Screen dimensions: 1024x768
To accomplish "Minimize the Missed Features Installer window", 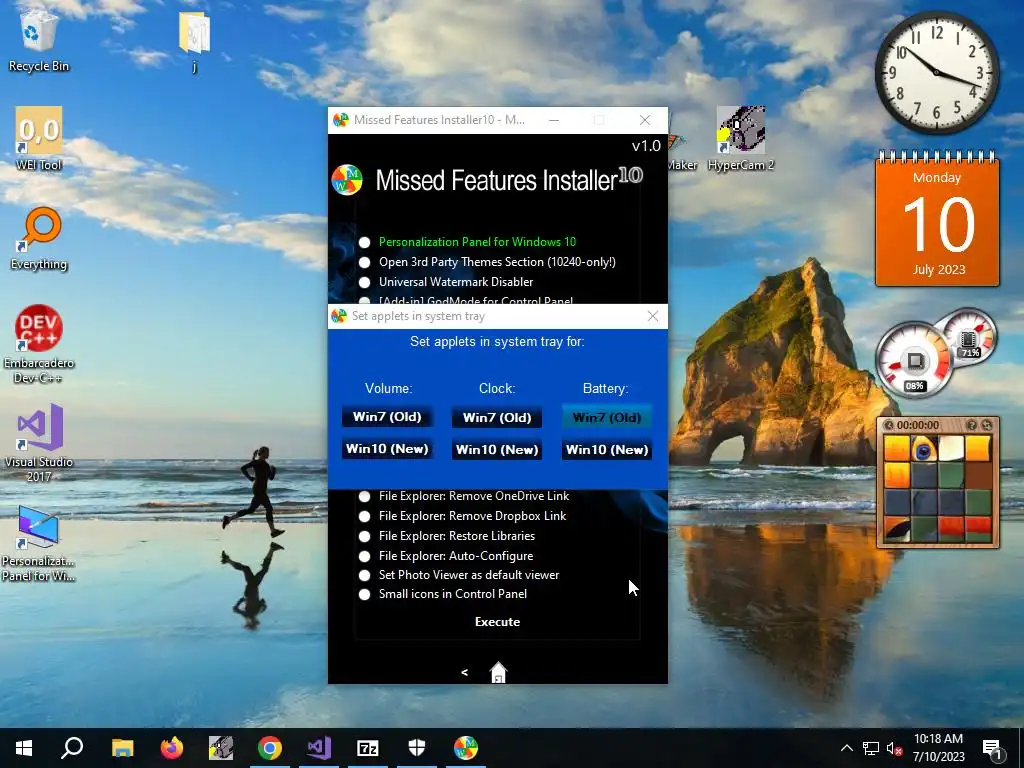I will click(554, 120).
